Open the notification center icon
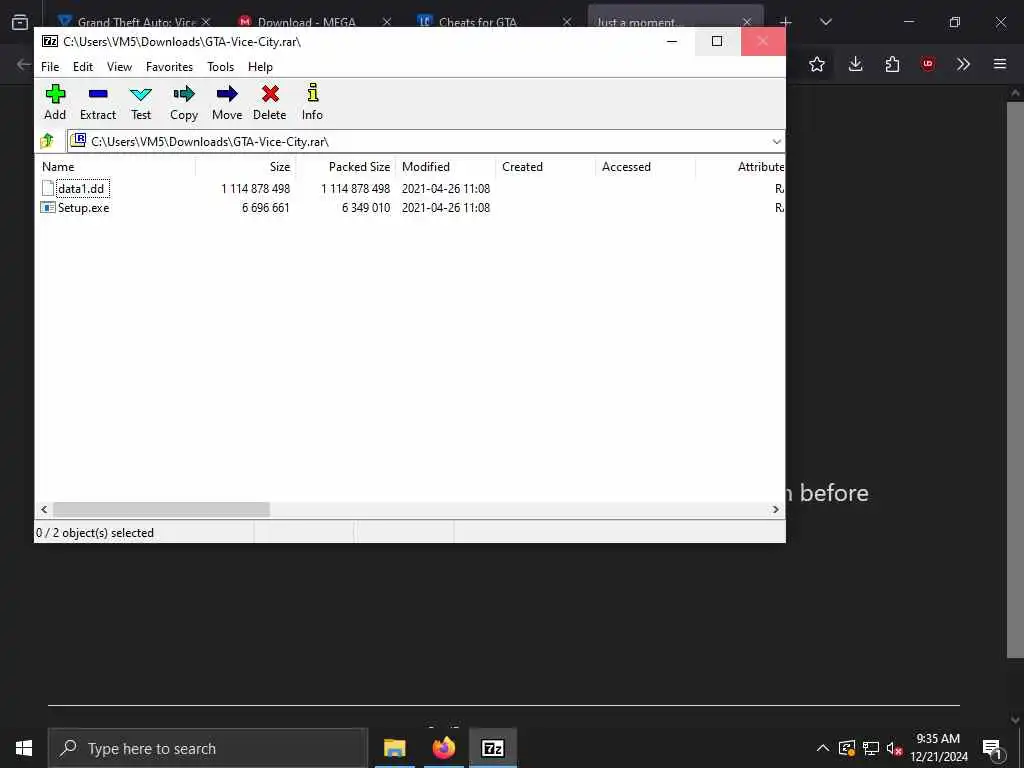This screenshot has width=1024, height=768. pos(992,748)
